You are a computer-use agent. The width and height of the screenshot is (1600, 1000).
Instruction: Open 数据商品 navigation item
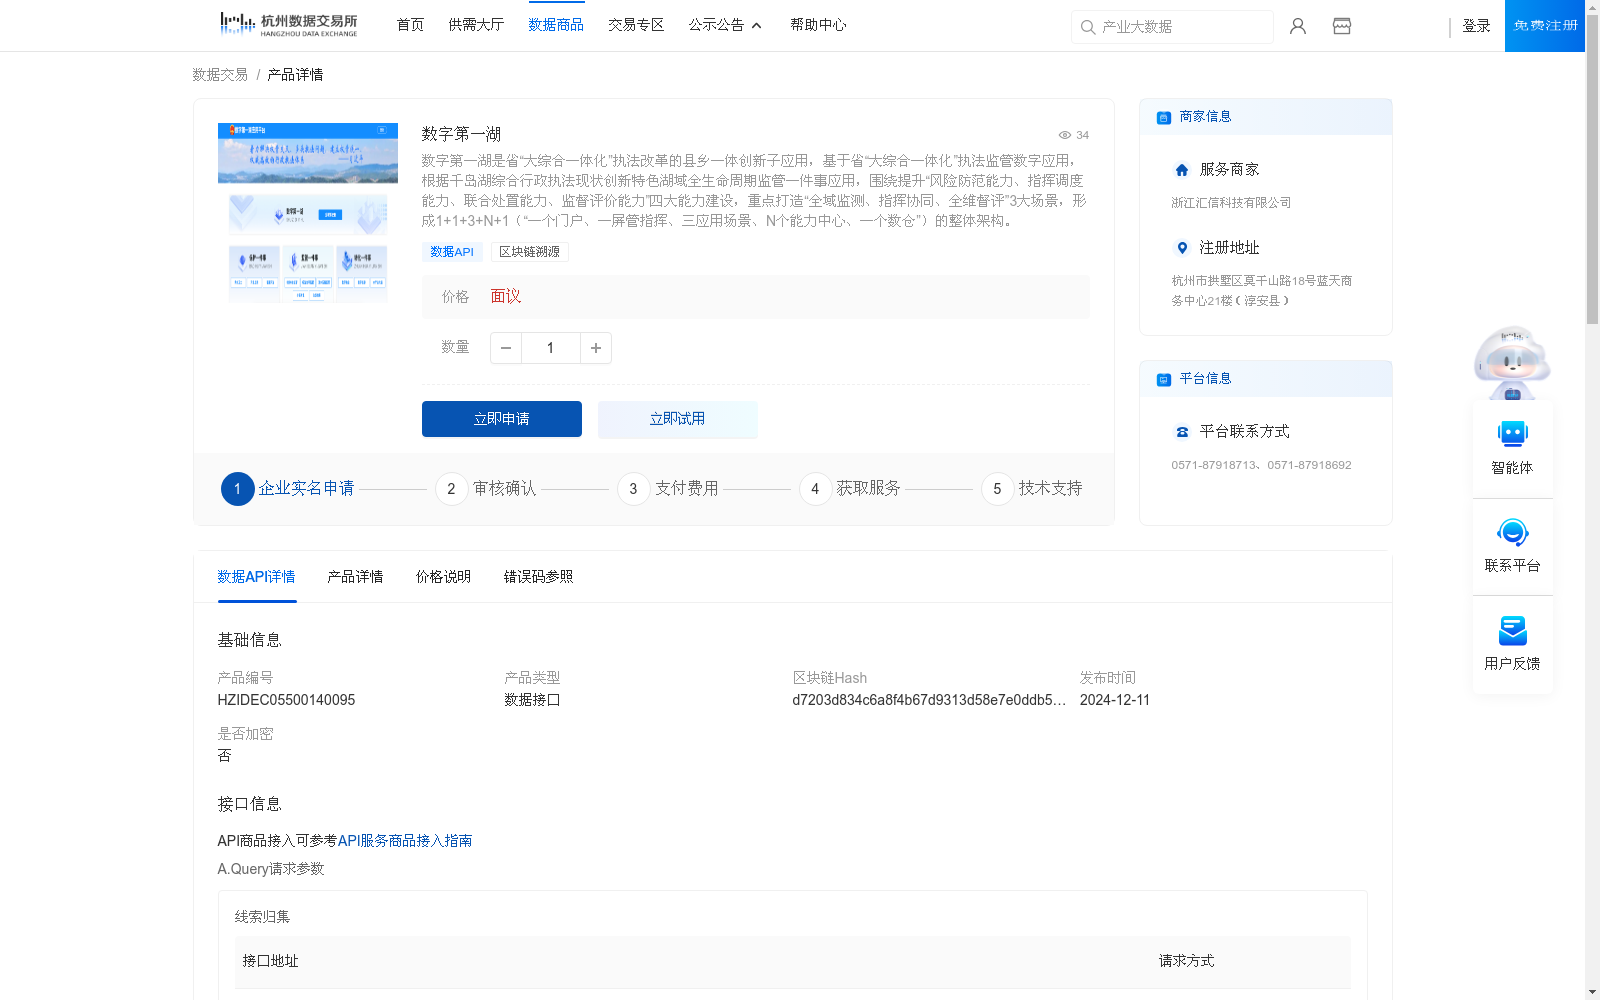[556, 25]
